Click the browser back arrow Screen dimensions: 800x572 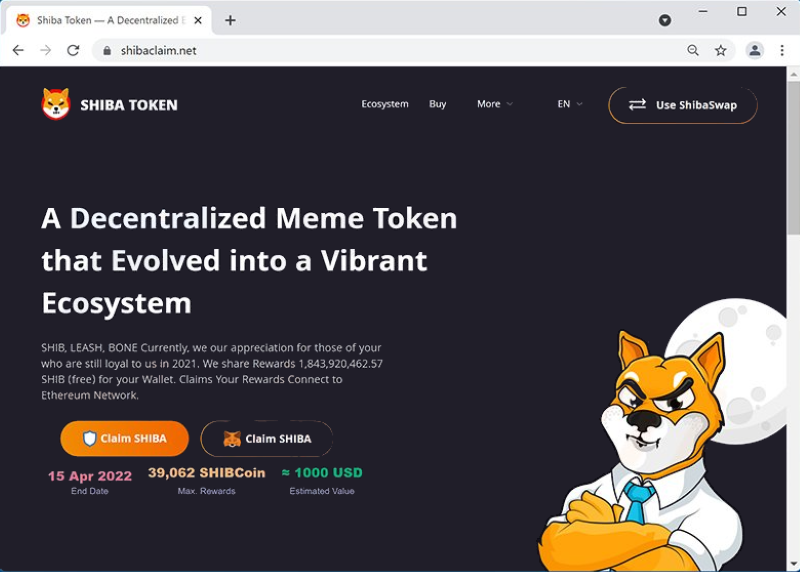[18, 50]
